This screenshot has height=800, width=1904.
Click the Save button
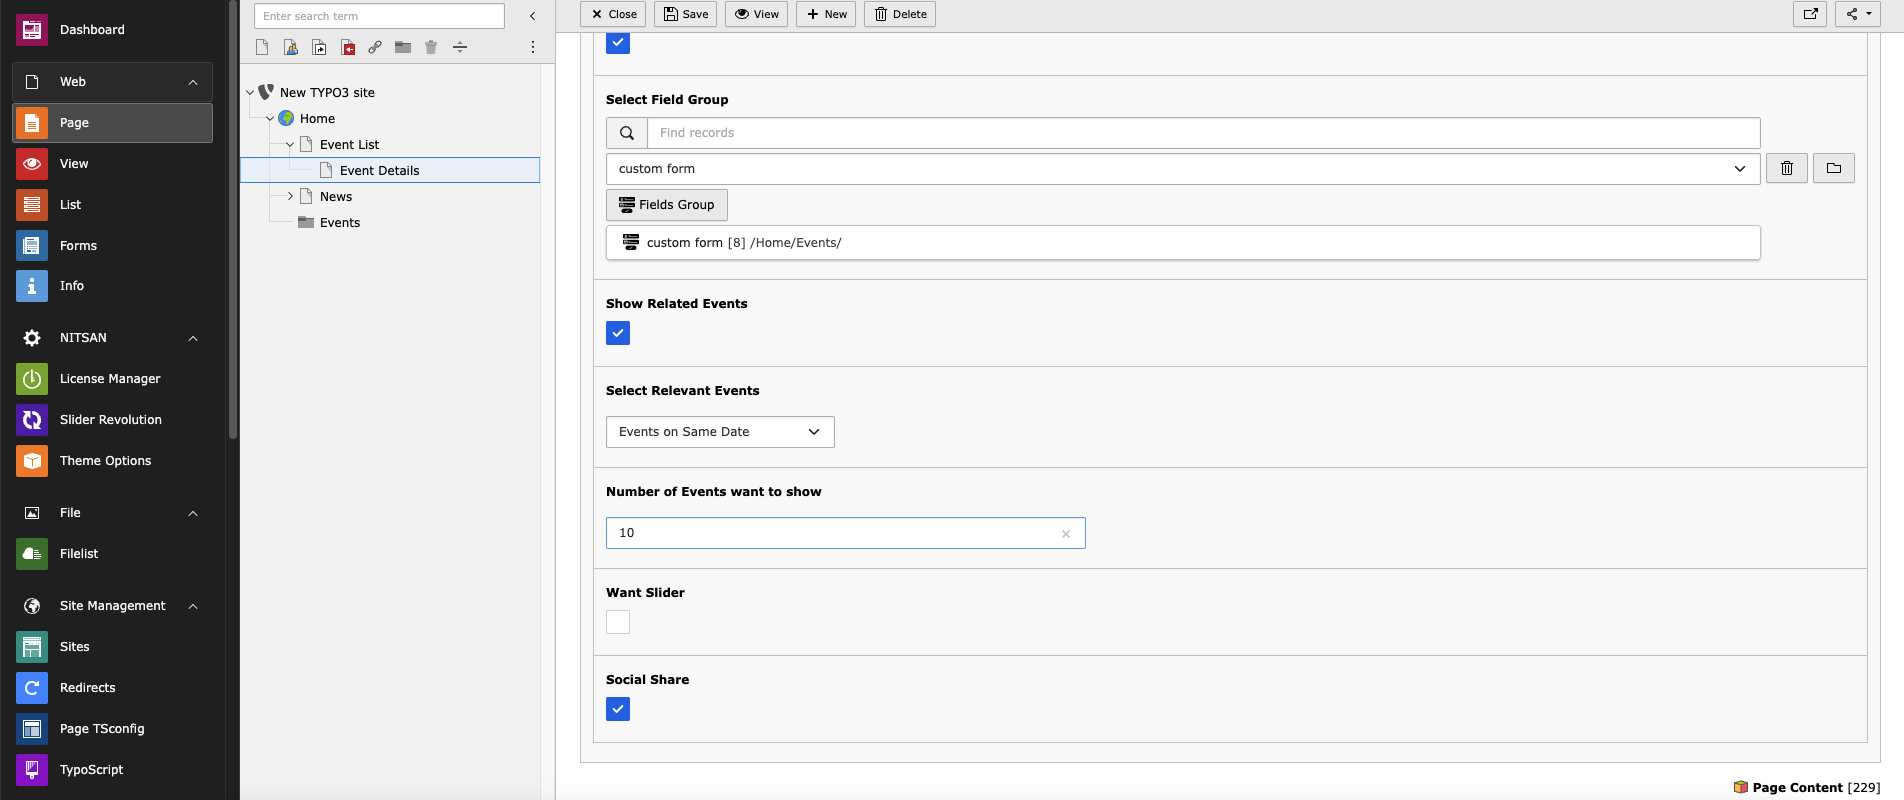tap(686, 14)
